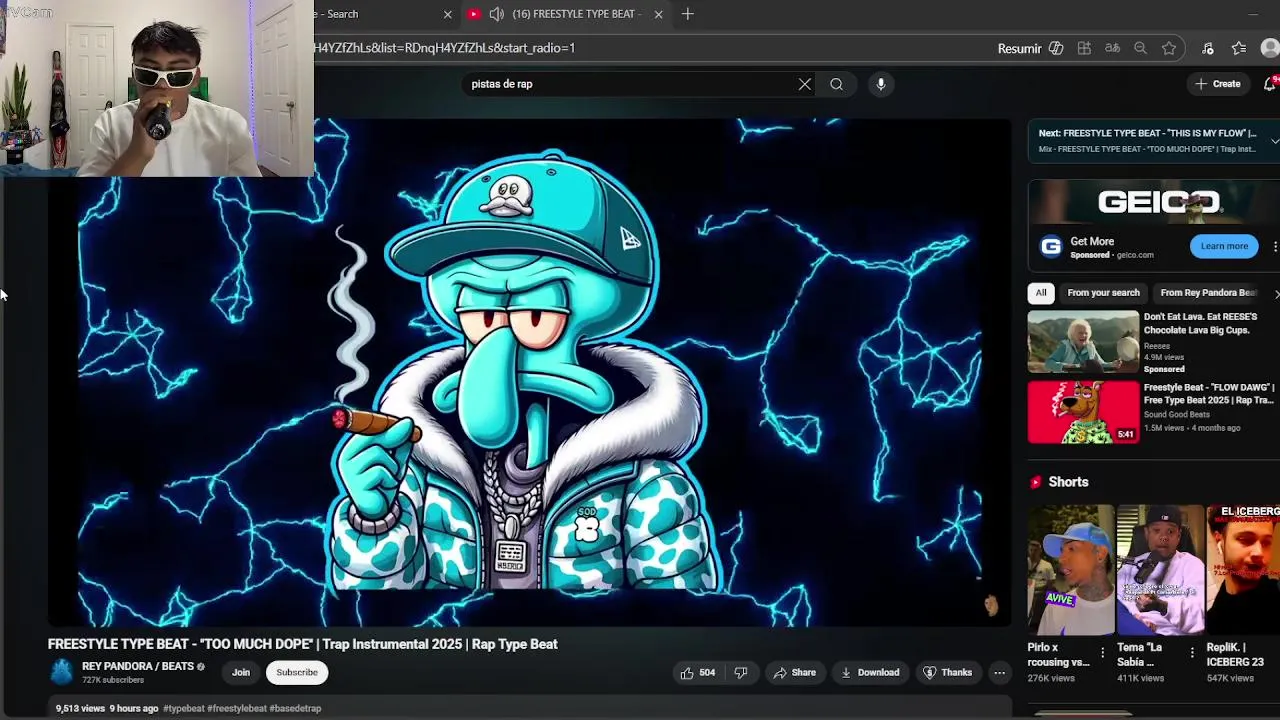Click the browser address bar URL
The width and height of the screenshot is (1280, 720).
(445, 48)
